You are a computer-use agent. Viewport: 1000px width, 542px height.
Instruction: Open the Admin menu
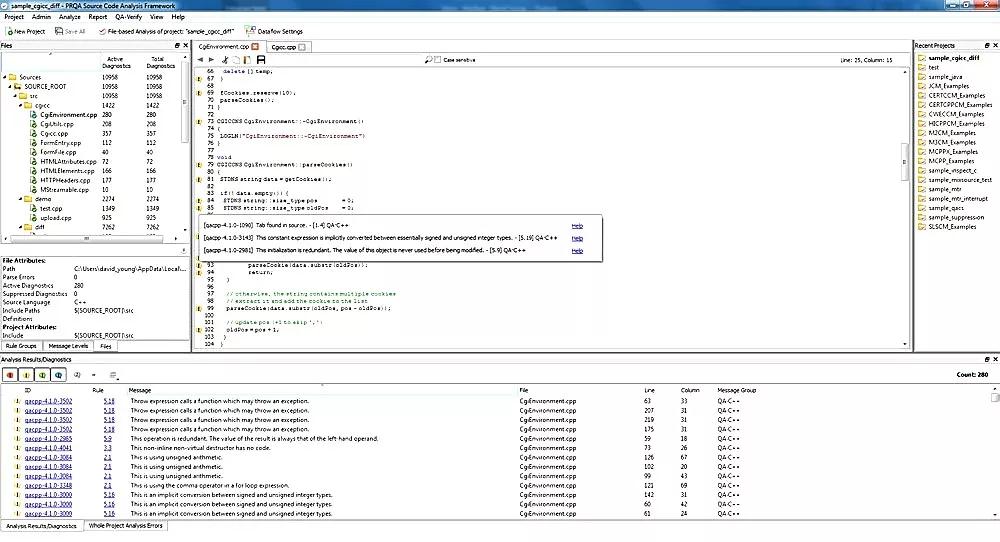pos(41,17)
